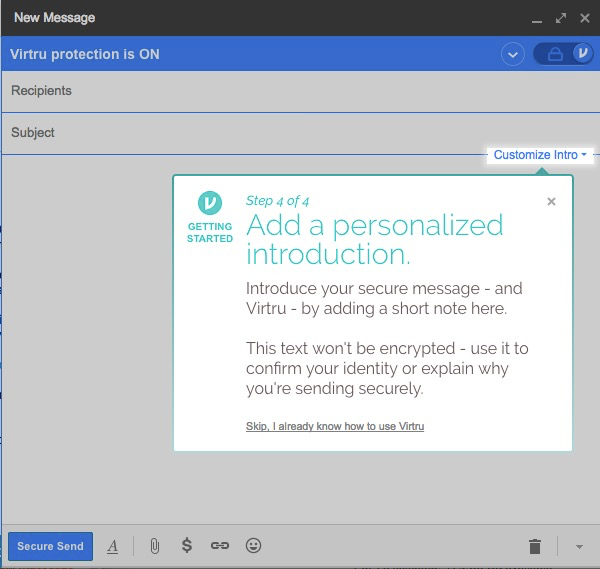Click the dollar sign send money icon
Image resolution: width=600 pixels, height=569 pixels.
[186, 546]
